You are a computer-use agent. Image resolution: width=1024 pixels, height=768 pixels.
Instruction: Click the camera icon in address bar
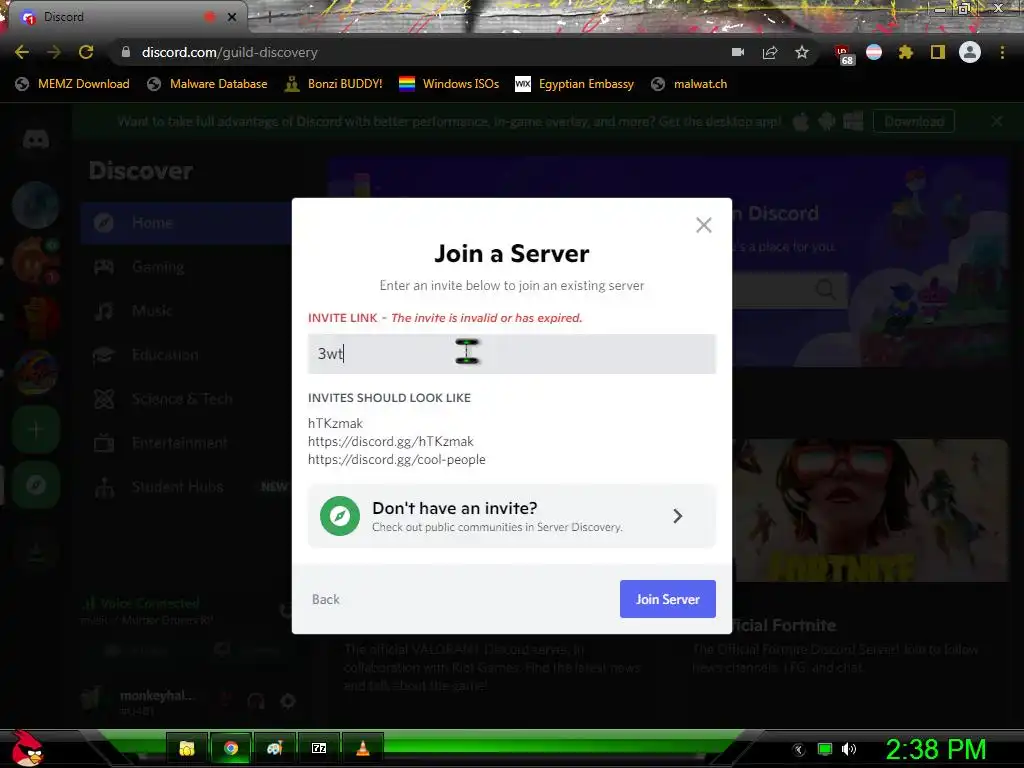point(738,52)
